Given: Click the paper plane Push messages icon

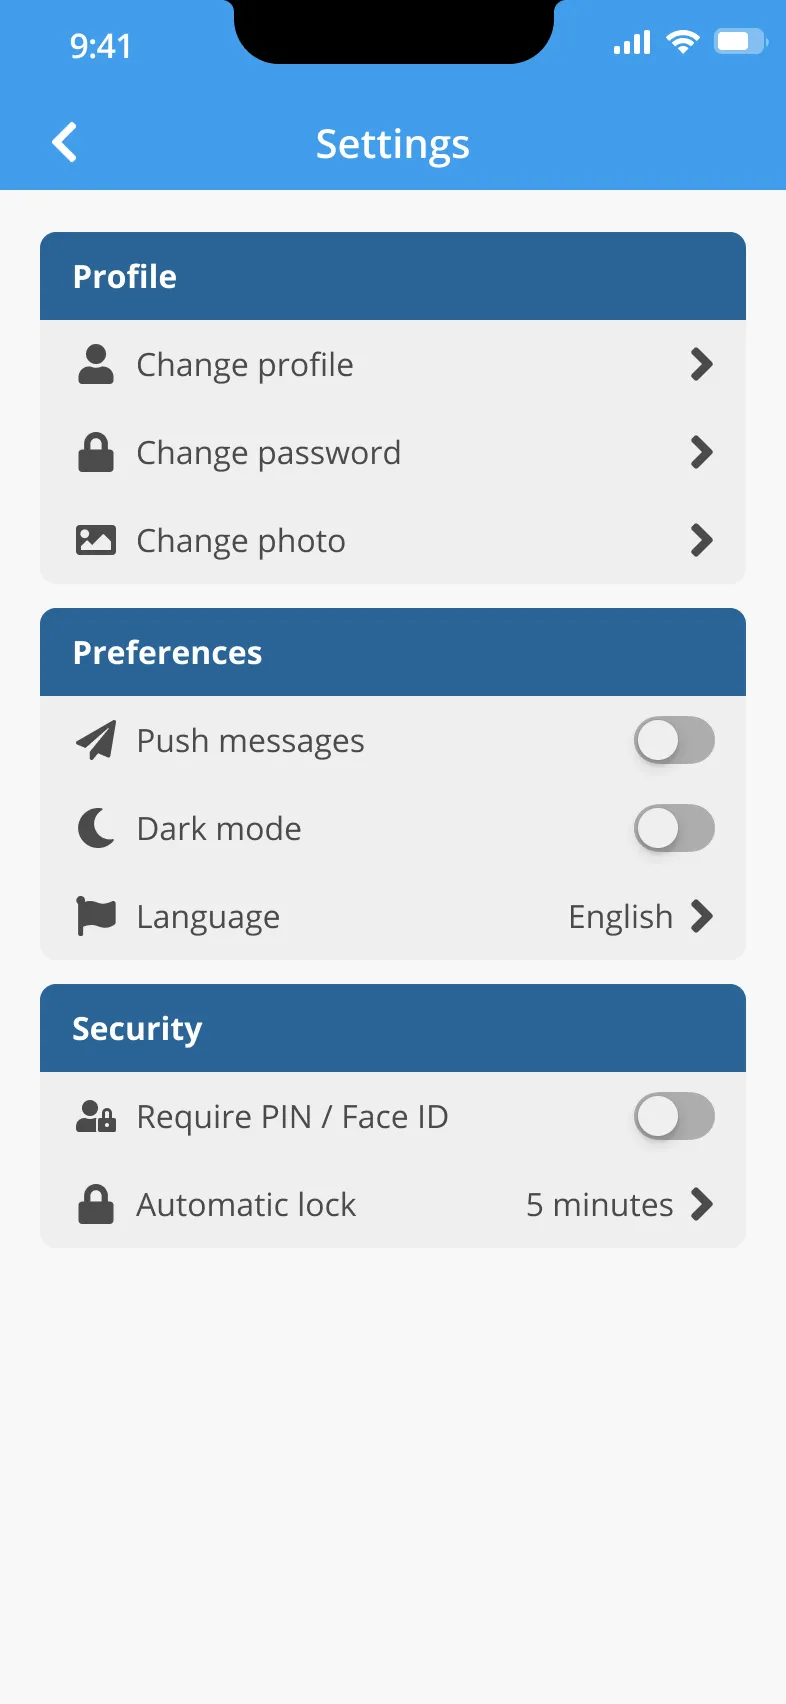Looking at the screenshot, I should tap(96, 740).
